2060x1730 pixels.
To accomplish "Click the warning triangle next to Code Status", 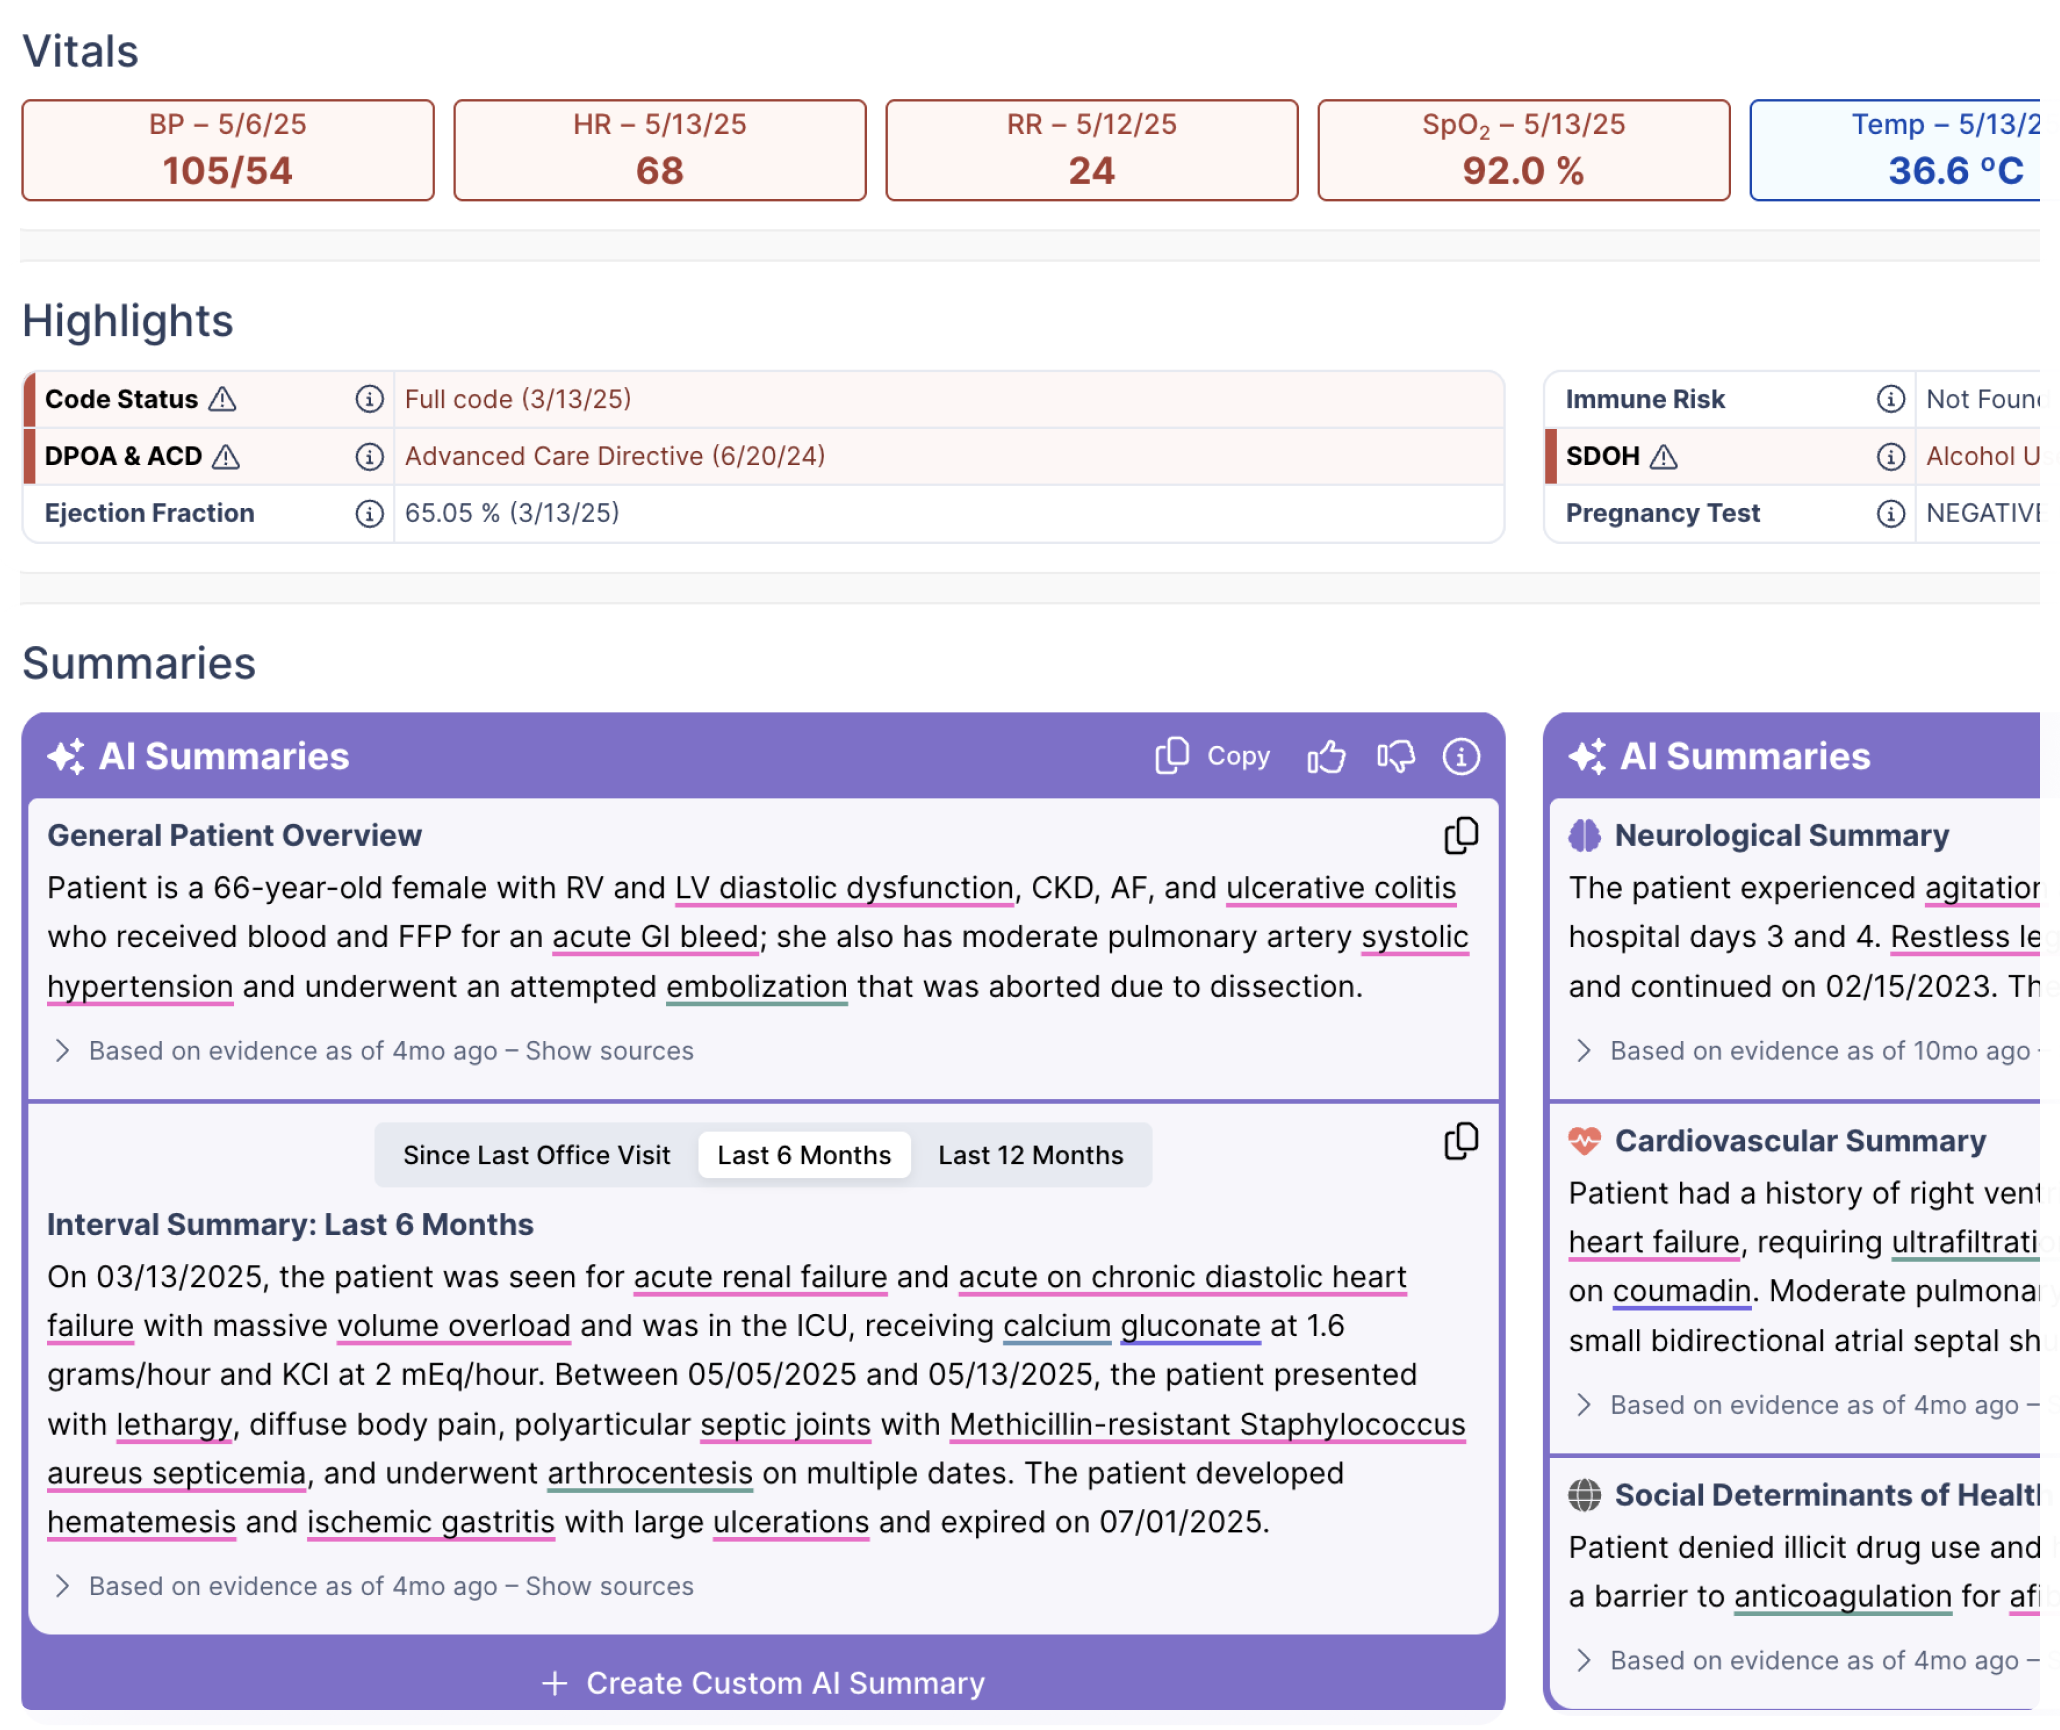I will click(x=222, y=399).
